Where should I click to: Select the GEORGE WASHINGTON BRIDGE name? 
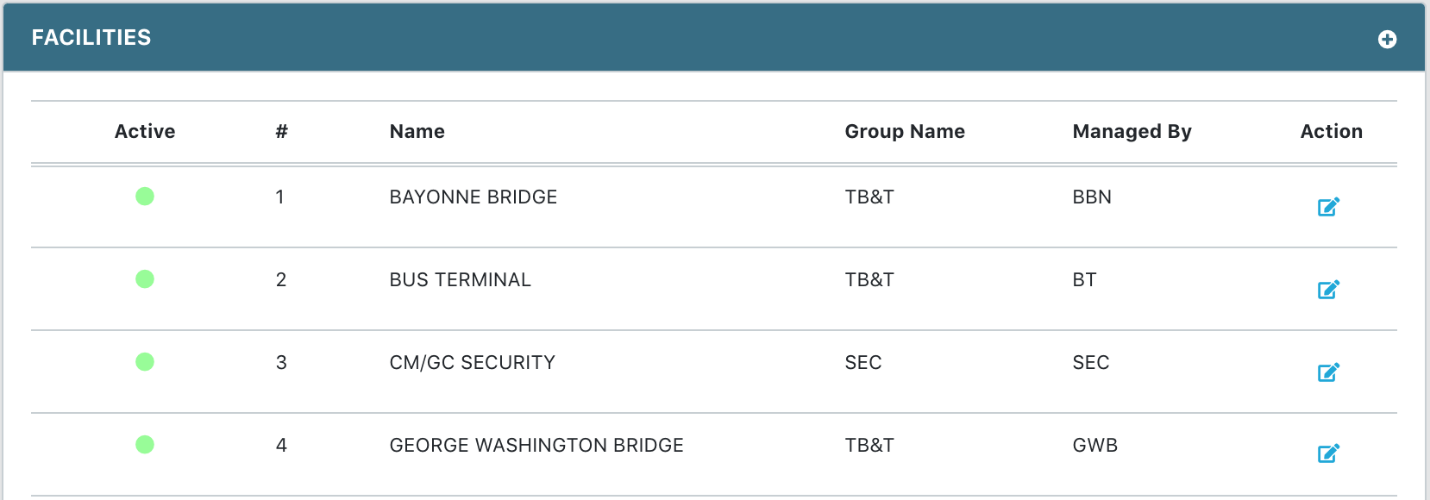536,445
